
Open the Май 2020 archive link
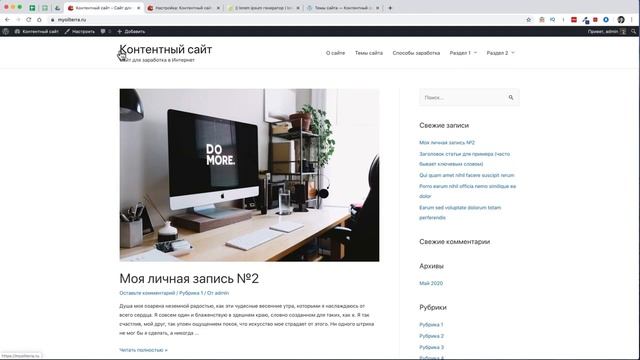pyautogui.click(x=431, y=283)
